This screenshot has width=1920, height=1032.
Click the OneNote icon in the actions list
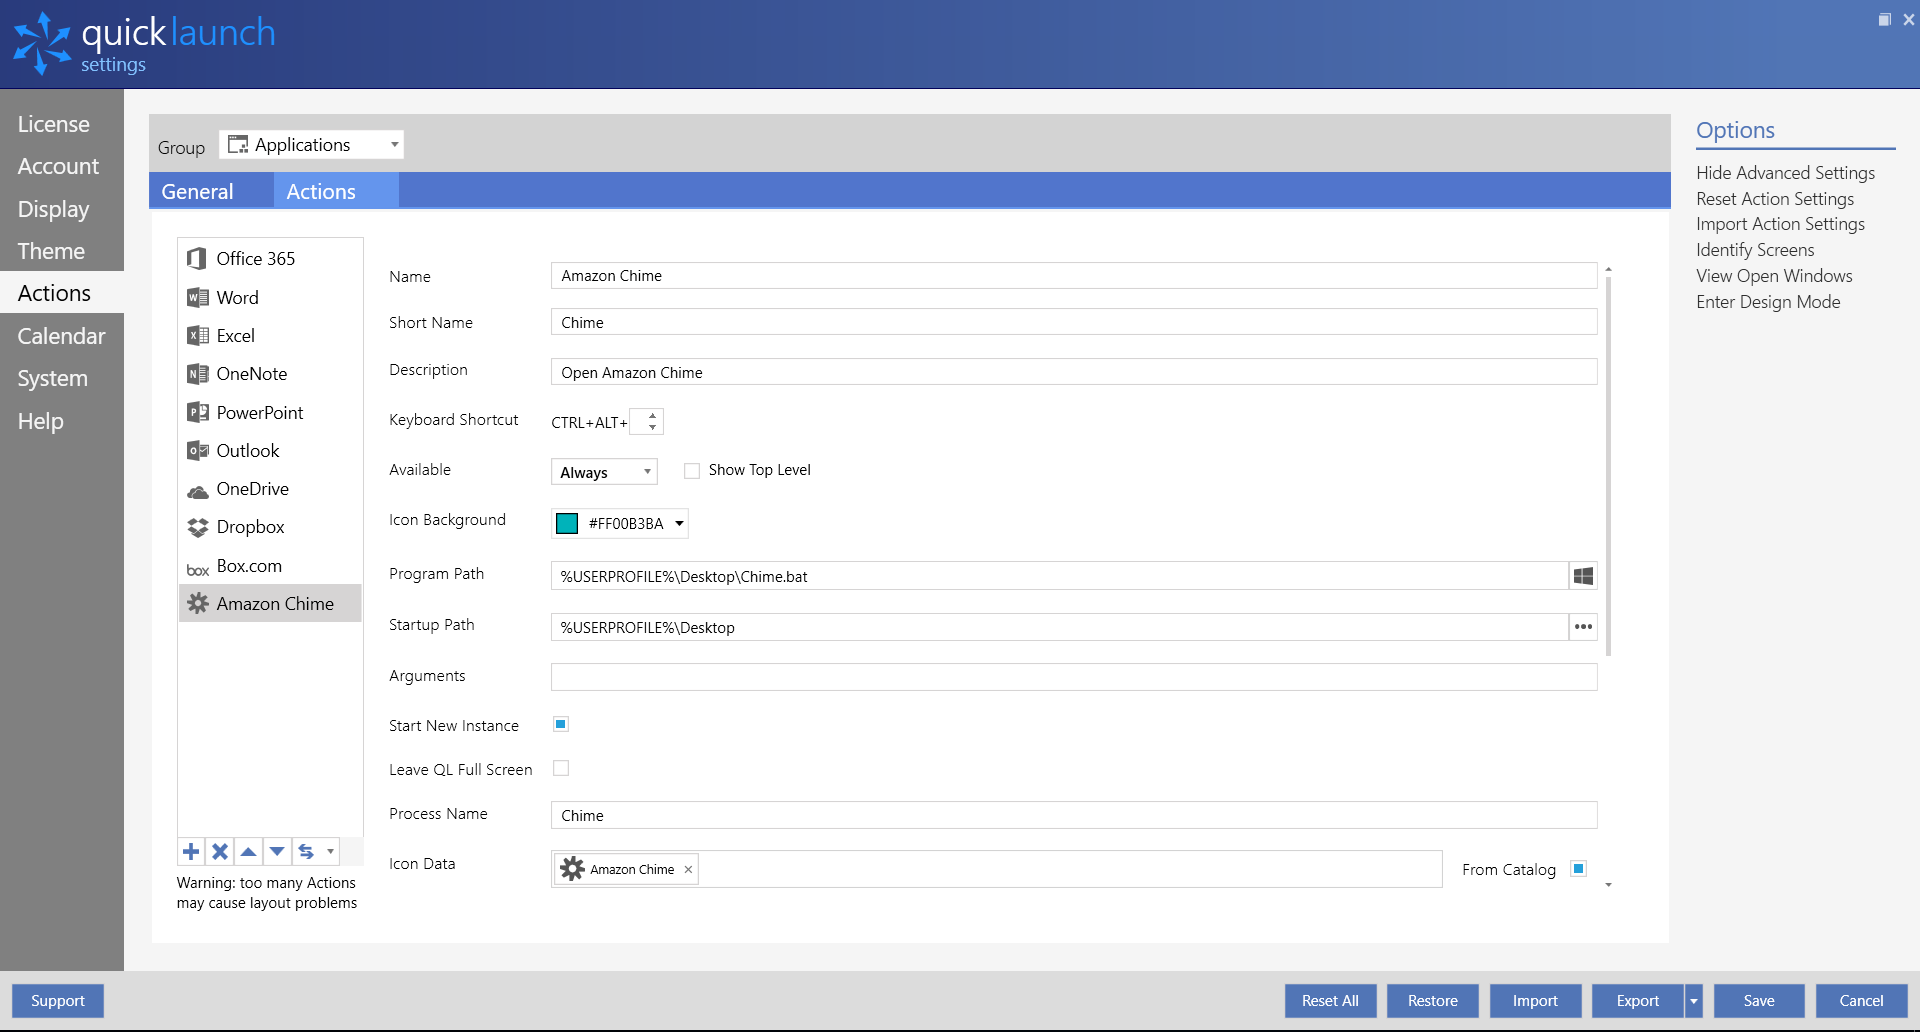click(197, 374)
